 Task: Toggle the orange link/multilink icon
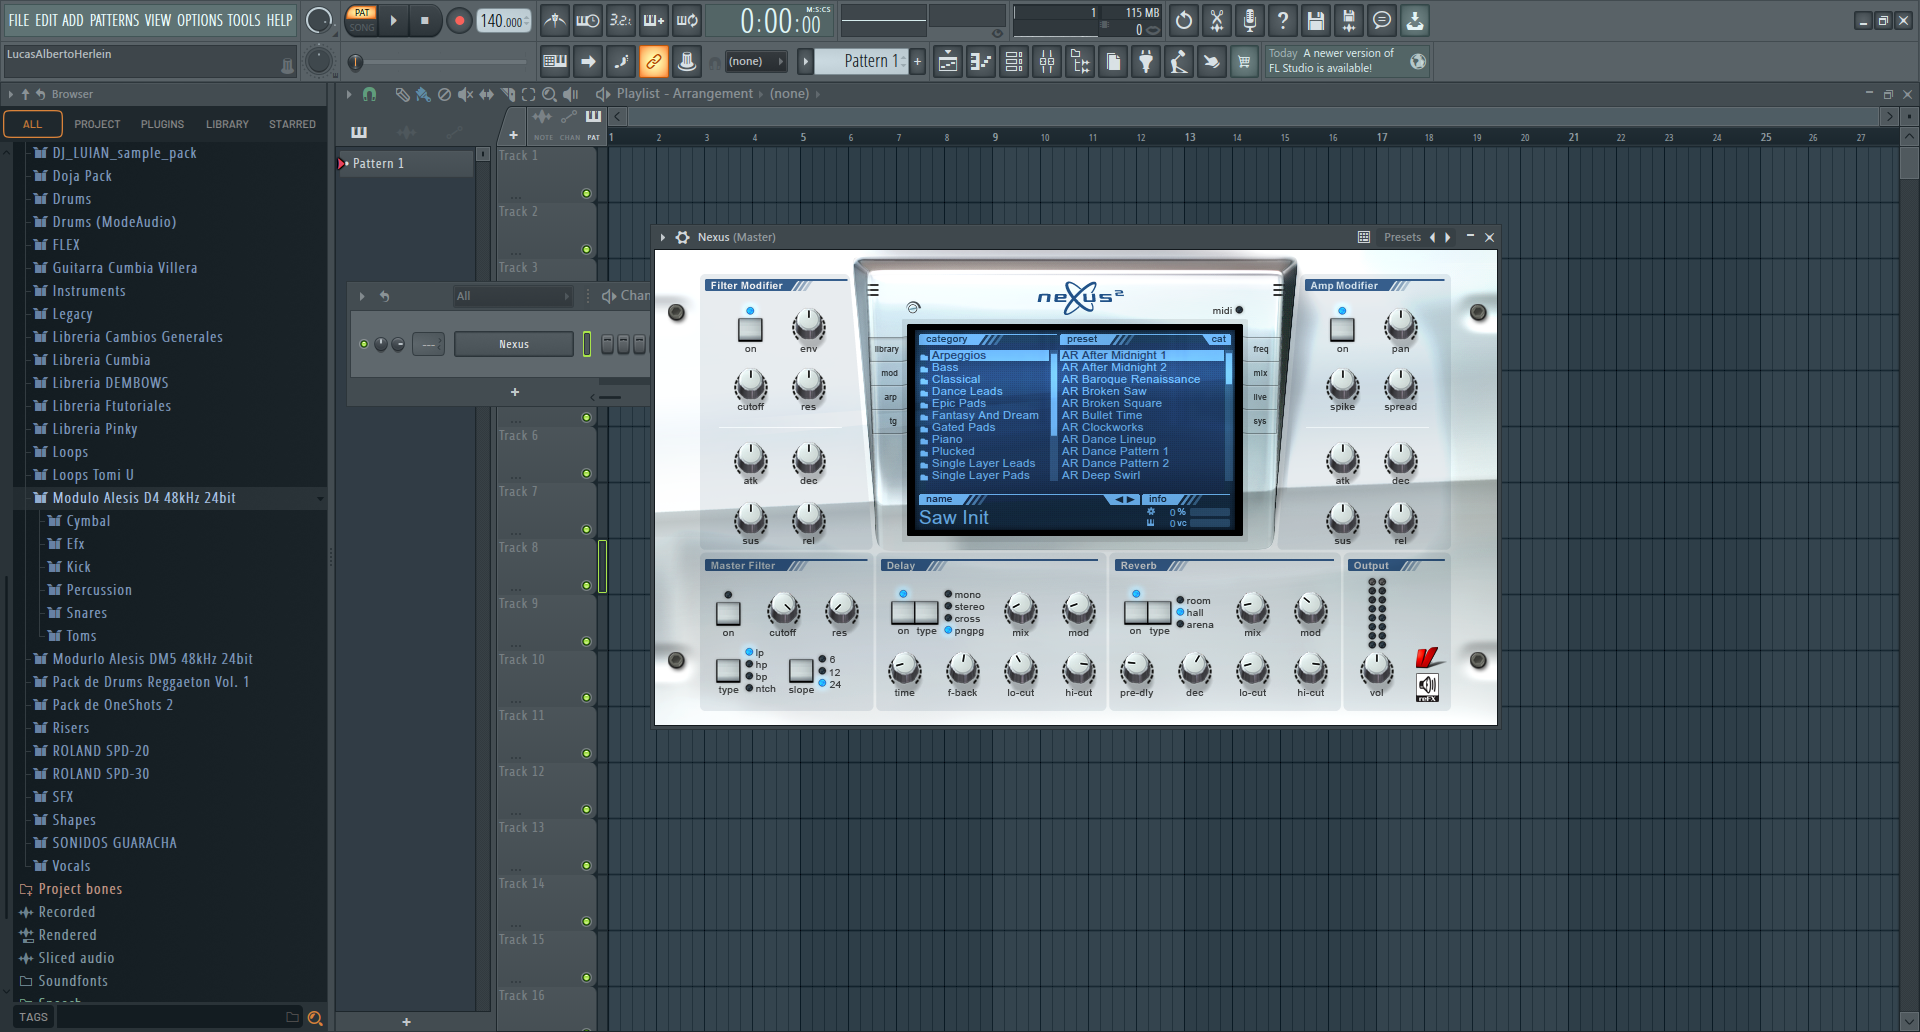coord(653,62)
